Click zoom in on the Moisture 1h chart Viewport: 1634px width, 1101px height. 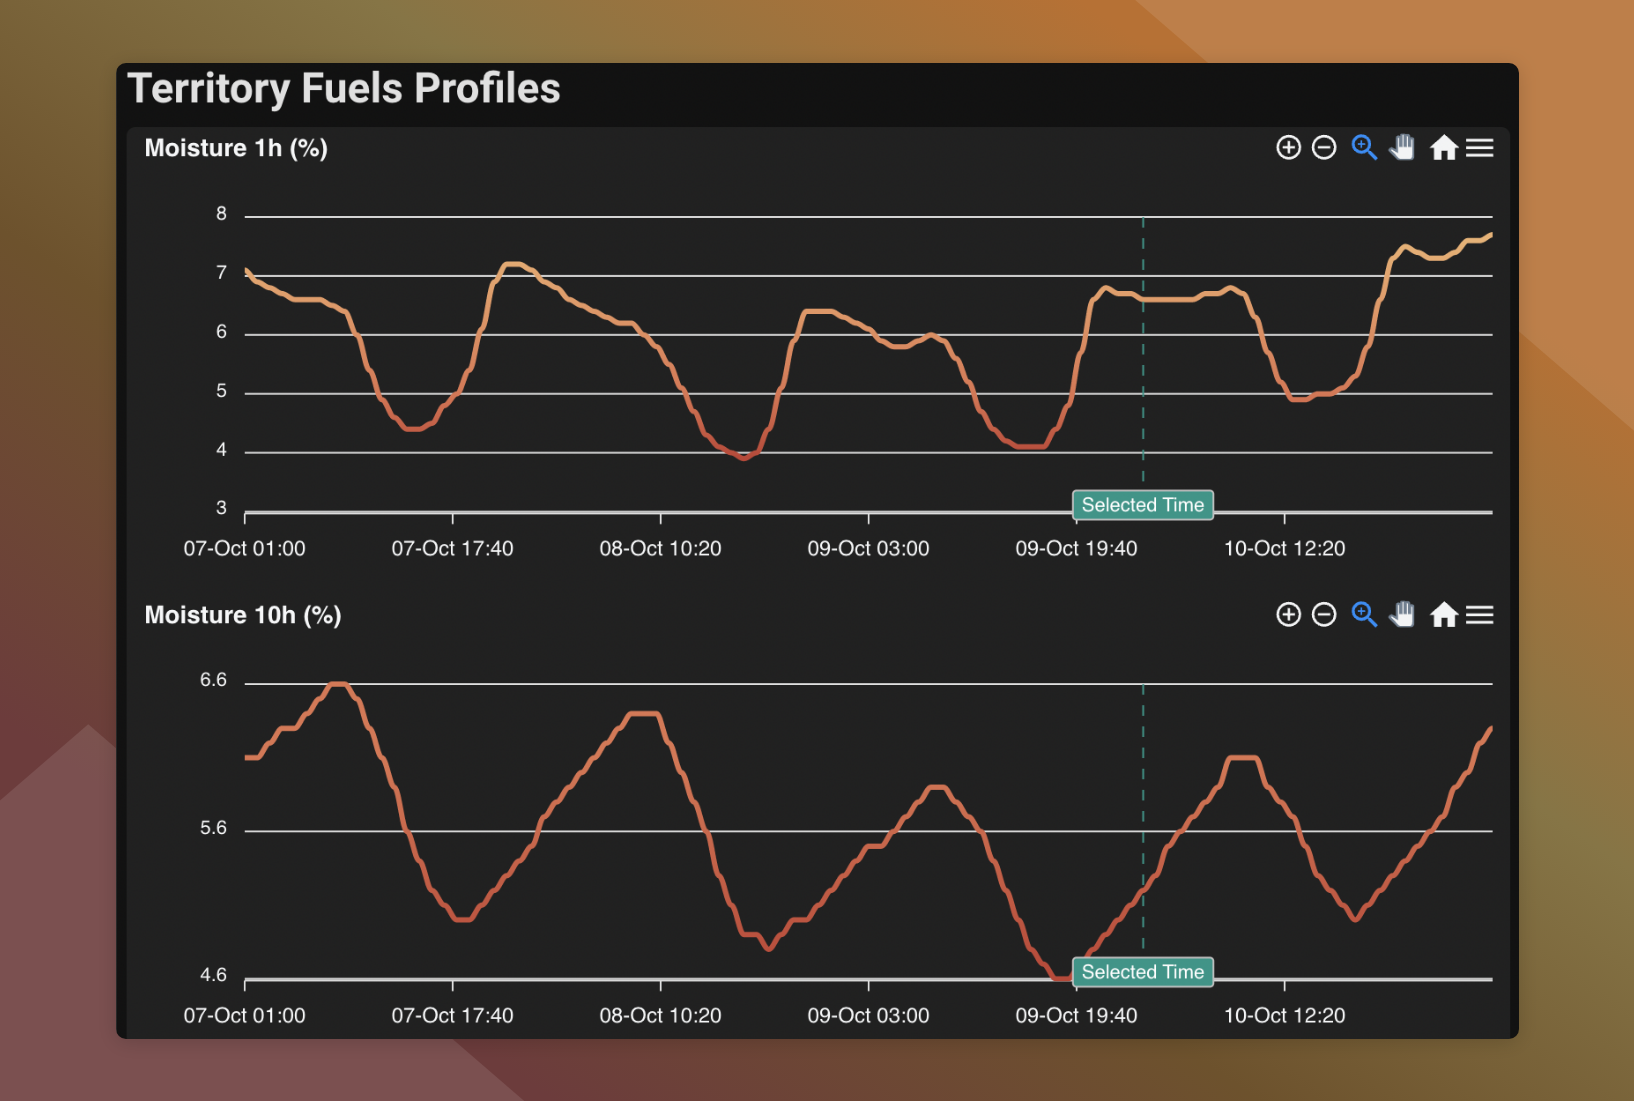pos(1288,147)
